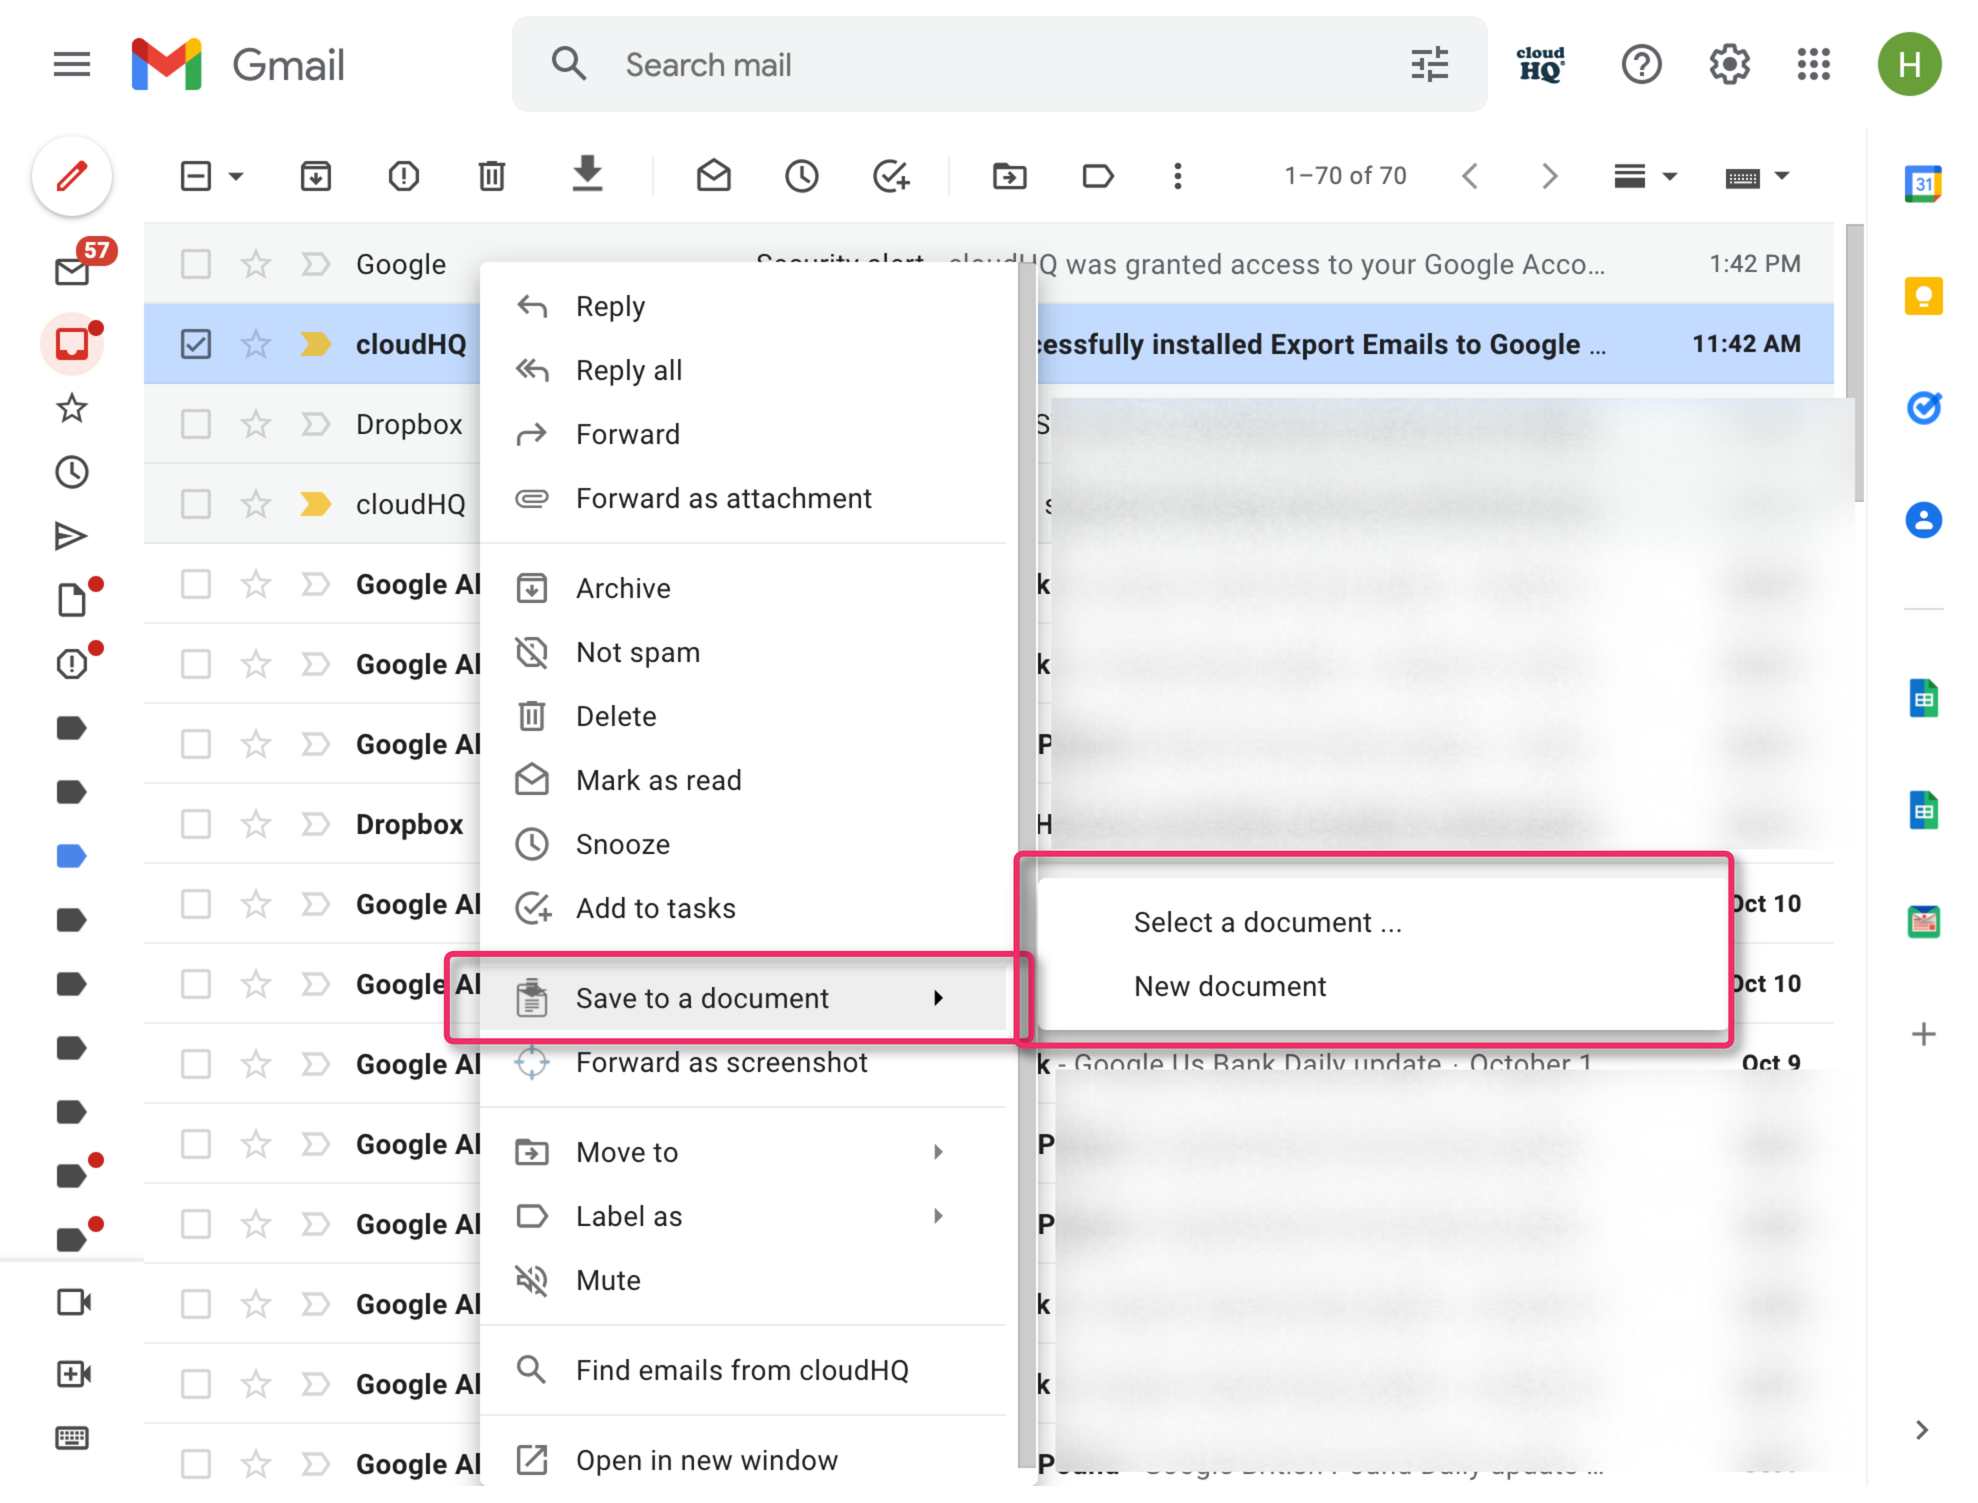Image resolution: width=1978 pixels, height=1503 pixels.
Task: Open the Settings gear icon
Action: (x=1729, y=65)
